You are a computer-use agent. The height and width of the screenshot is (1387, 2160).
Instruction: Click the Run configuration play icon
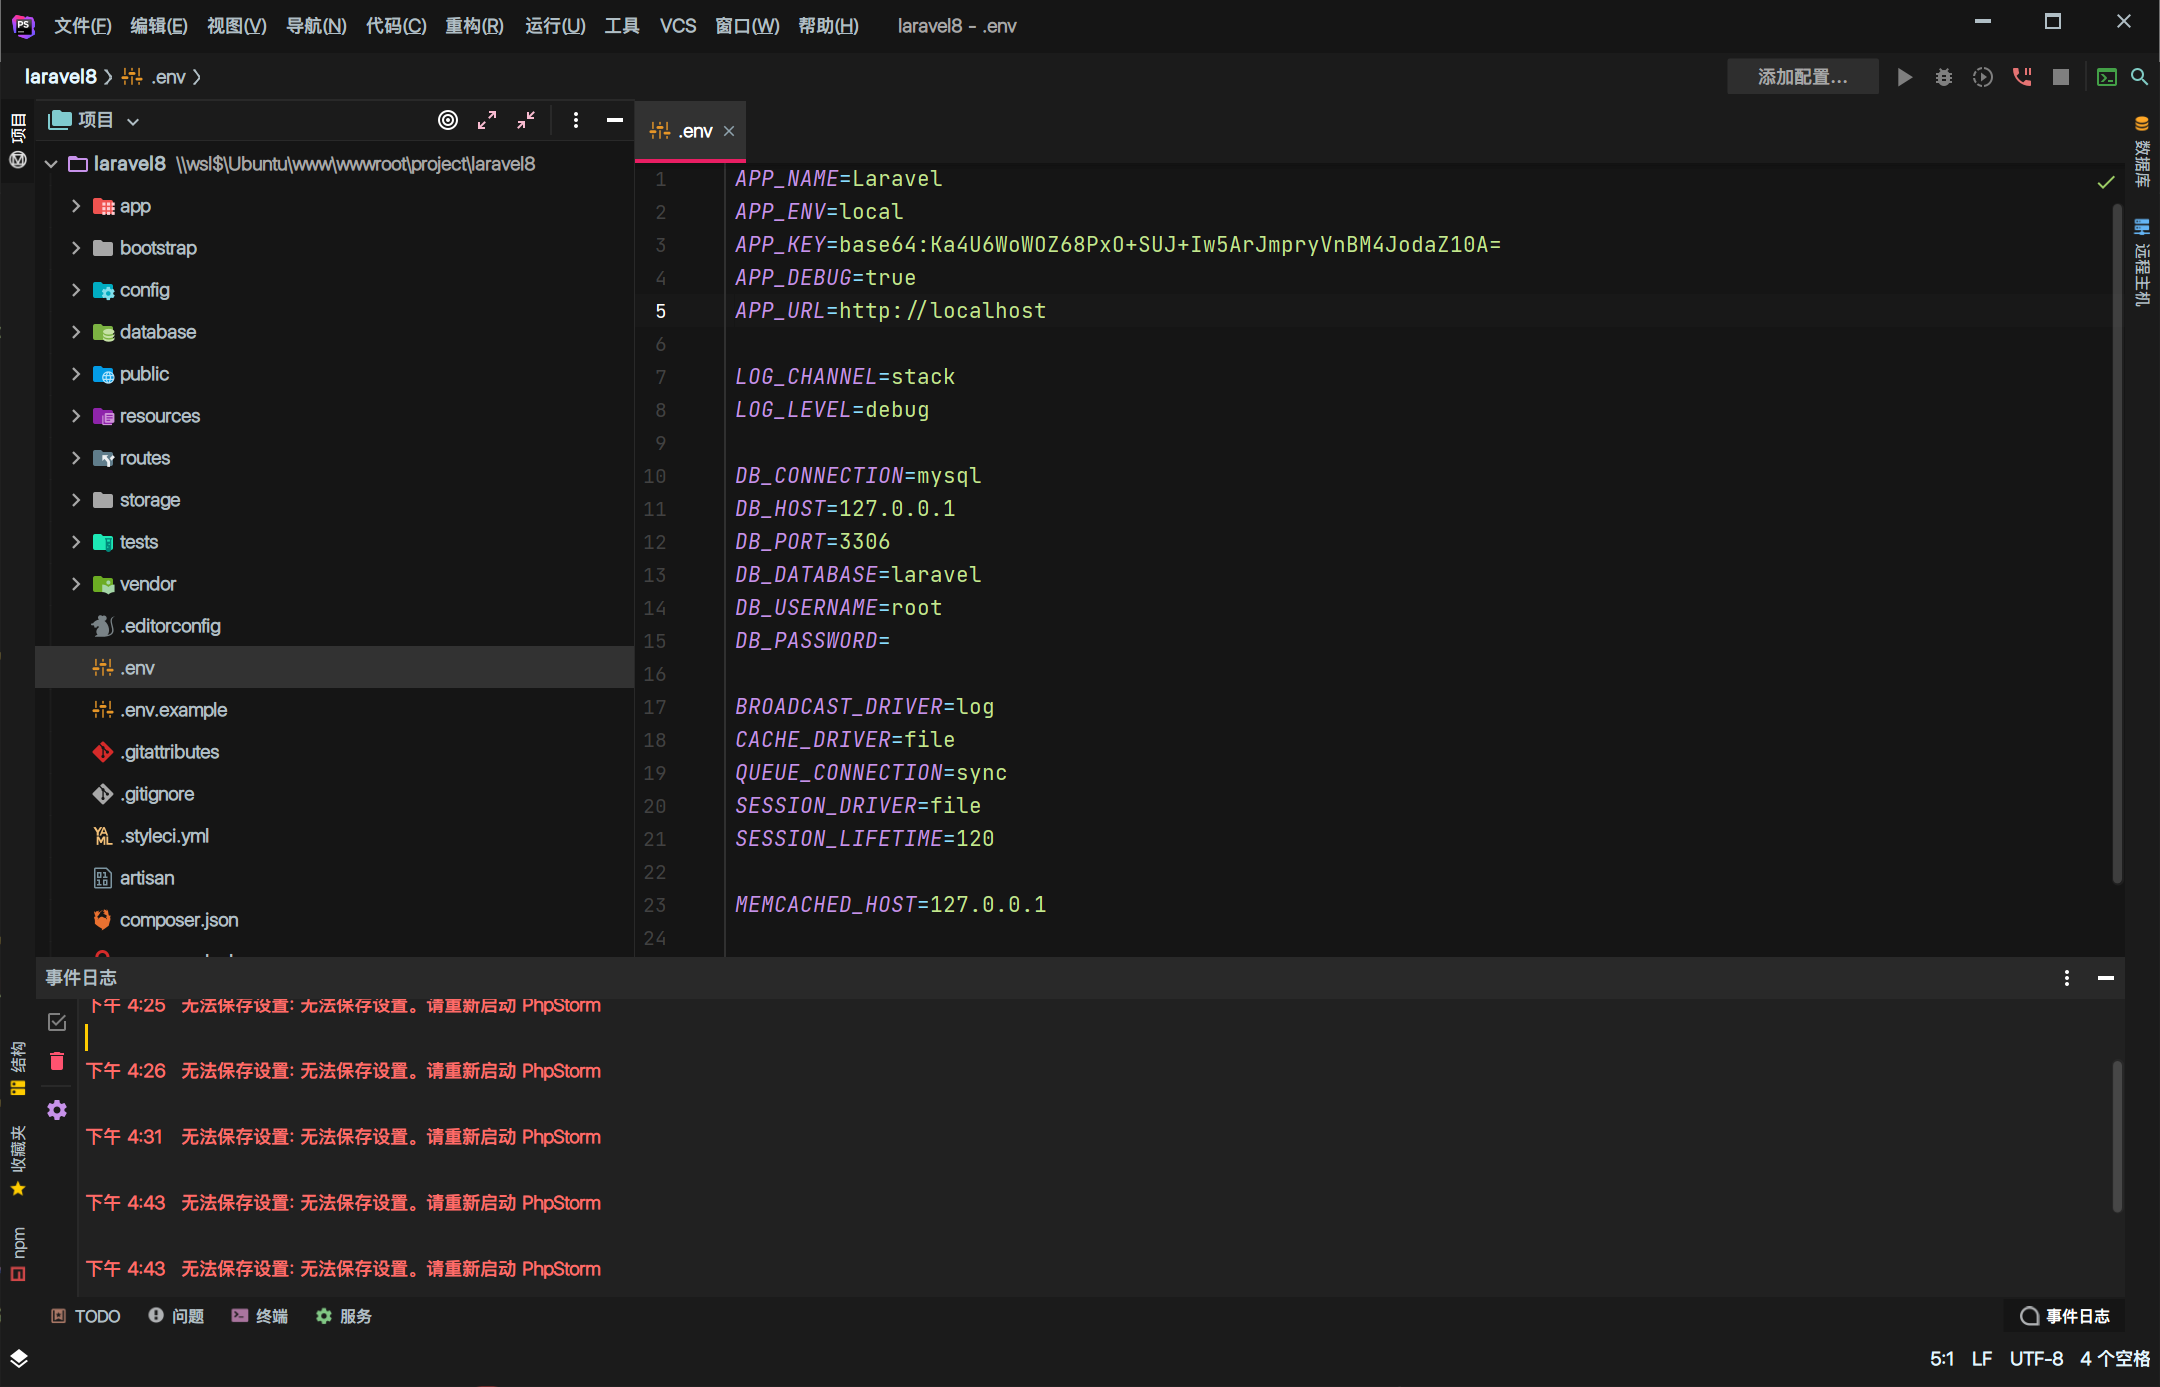coord(1905,77)
